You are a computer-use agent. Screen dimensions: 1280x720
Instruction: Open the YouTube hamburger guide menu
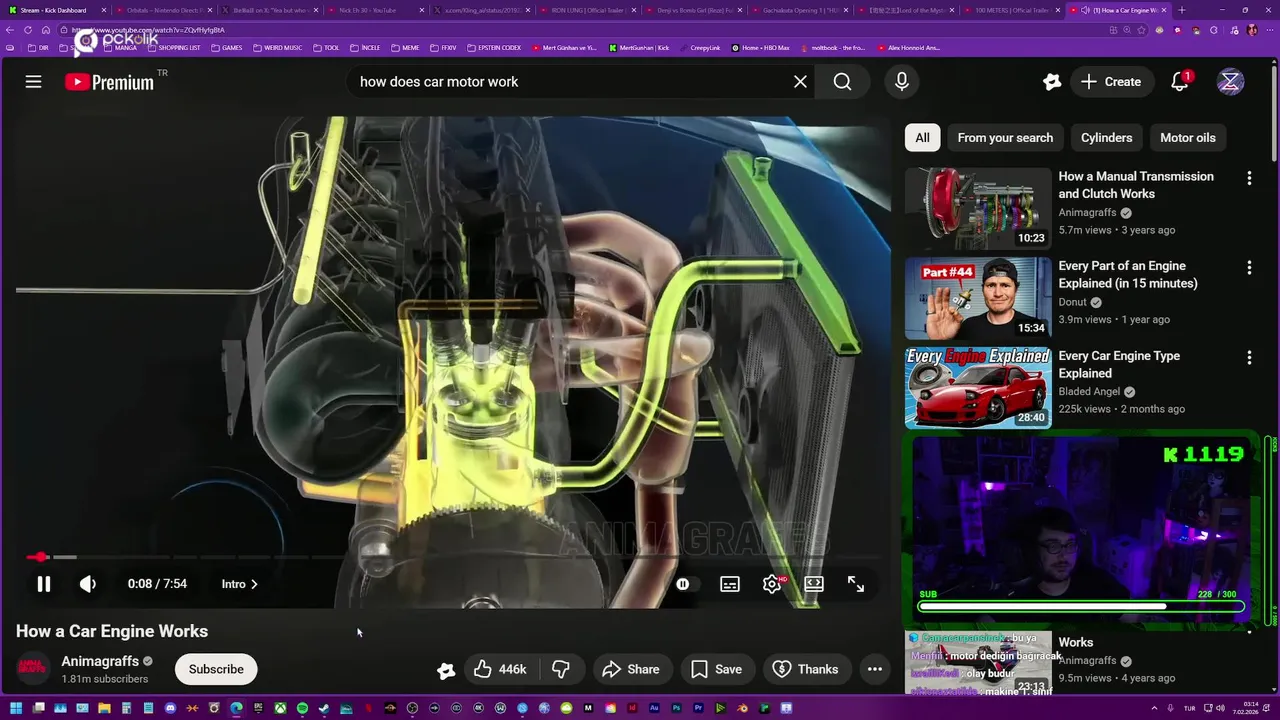(33, 82)
